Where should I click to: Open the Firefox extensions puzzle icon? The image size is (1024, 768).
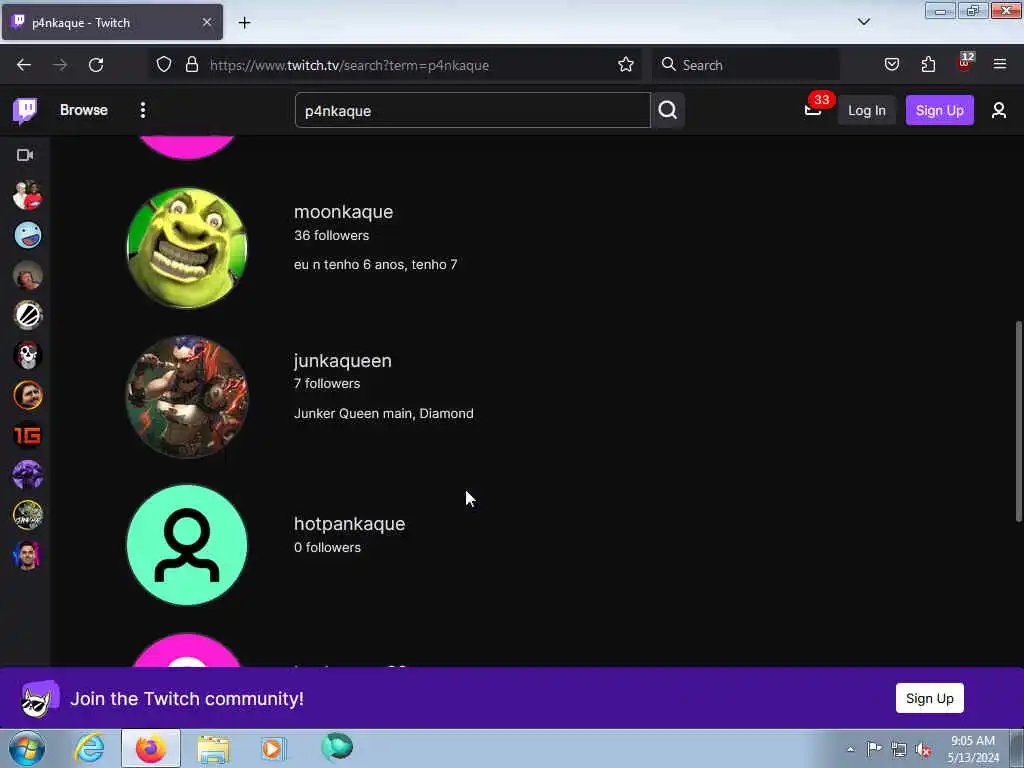pyautogui.click(x=928, y=65)
